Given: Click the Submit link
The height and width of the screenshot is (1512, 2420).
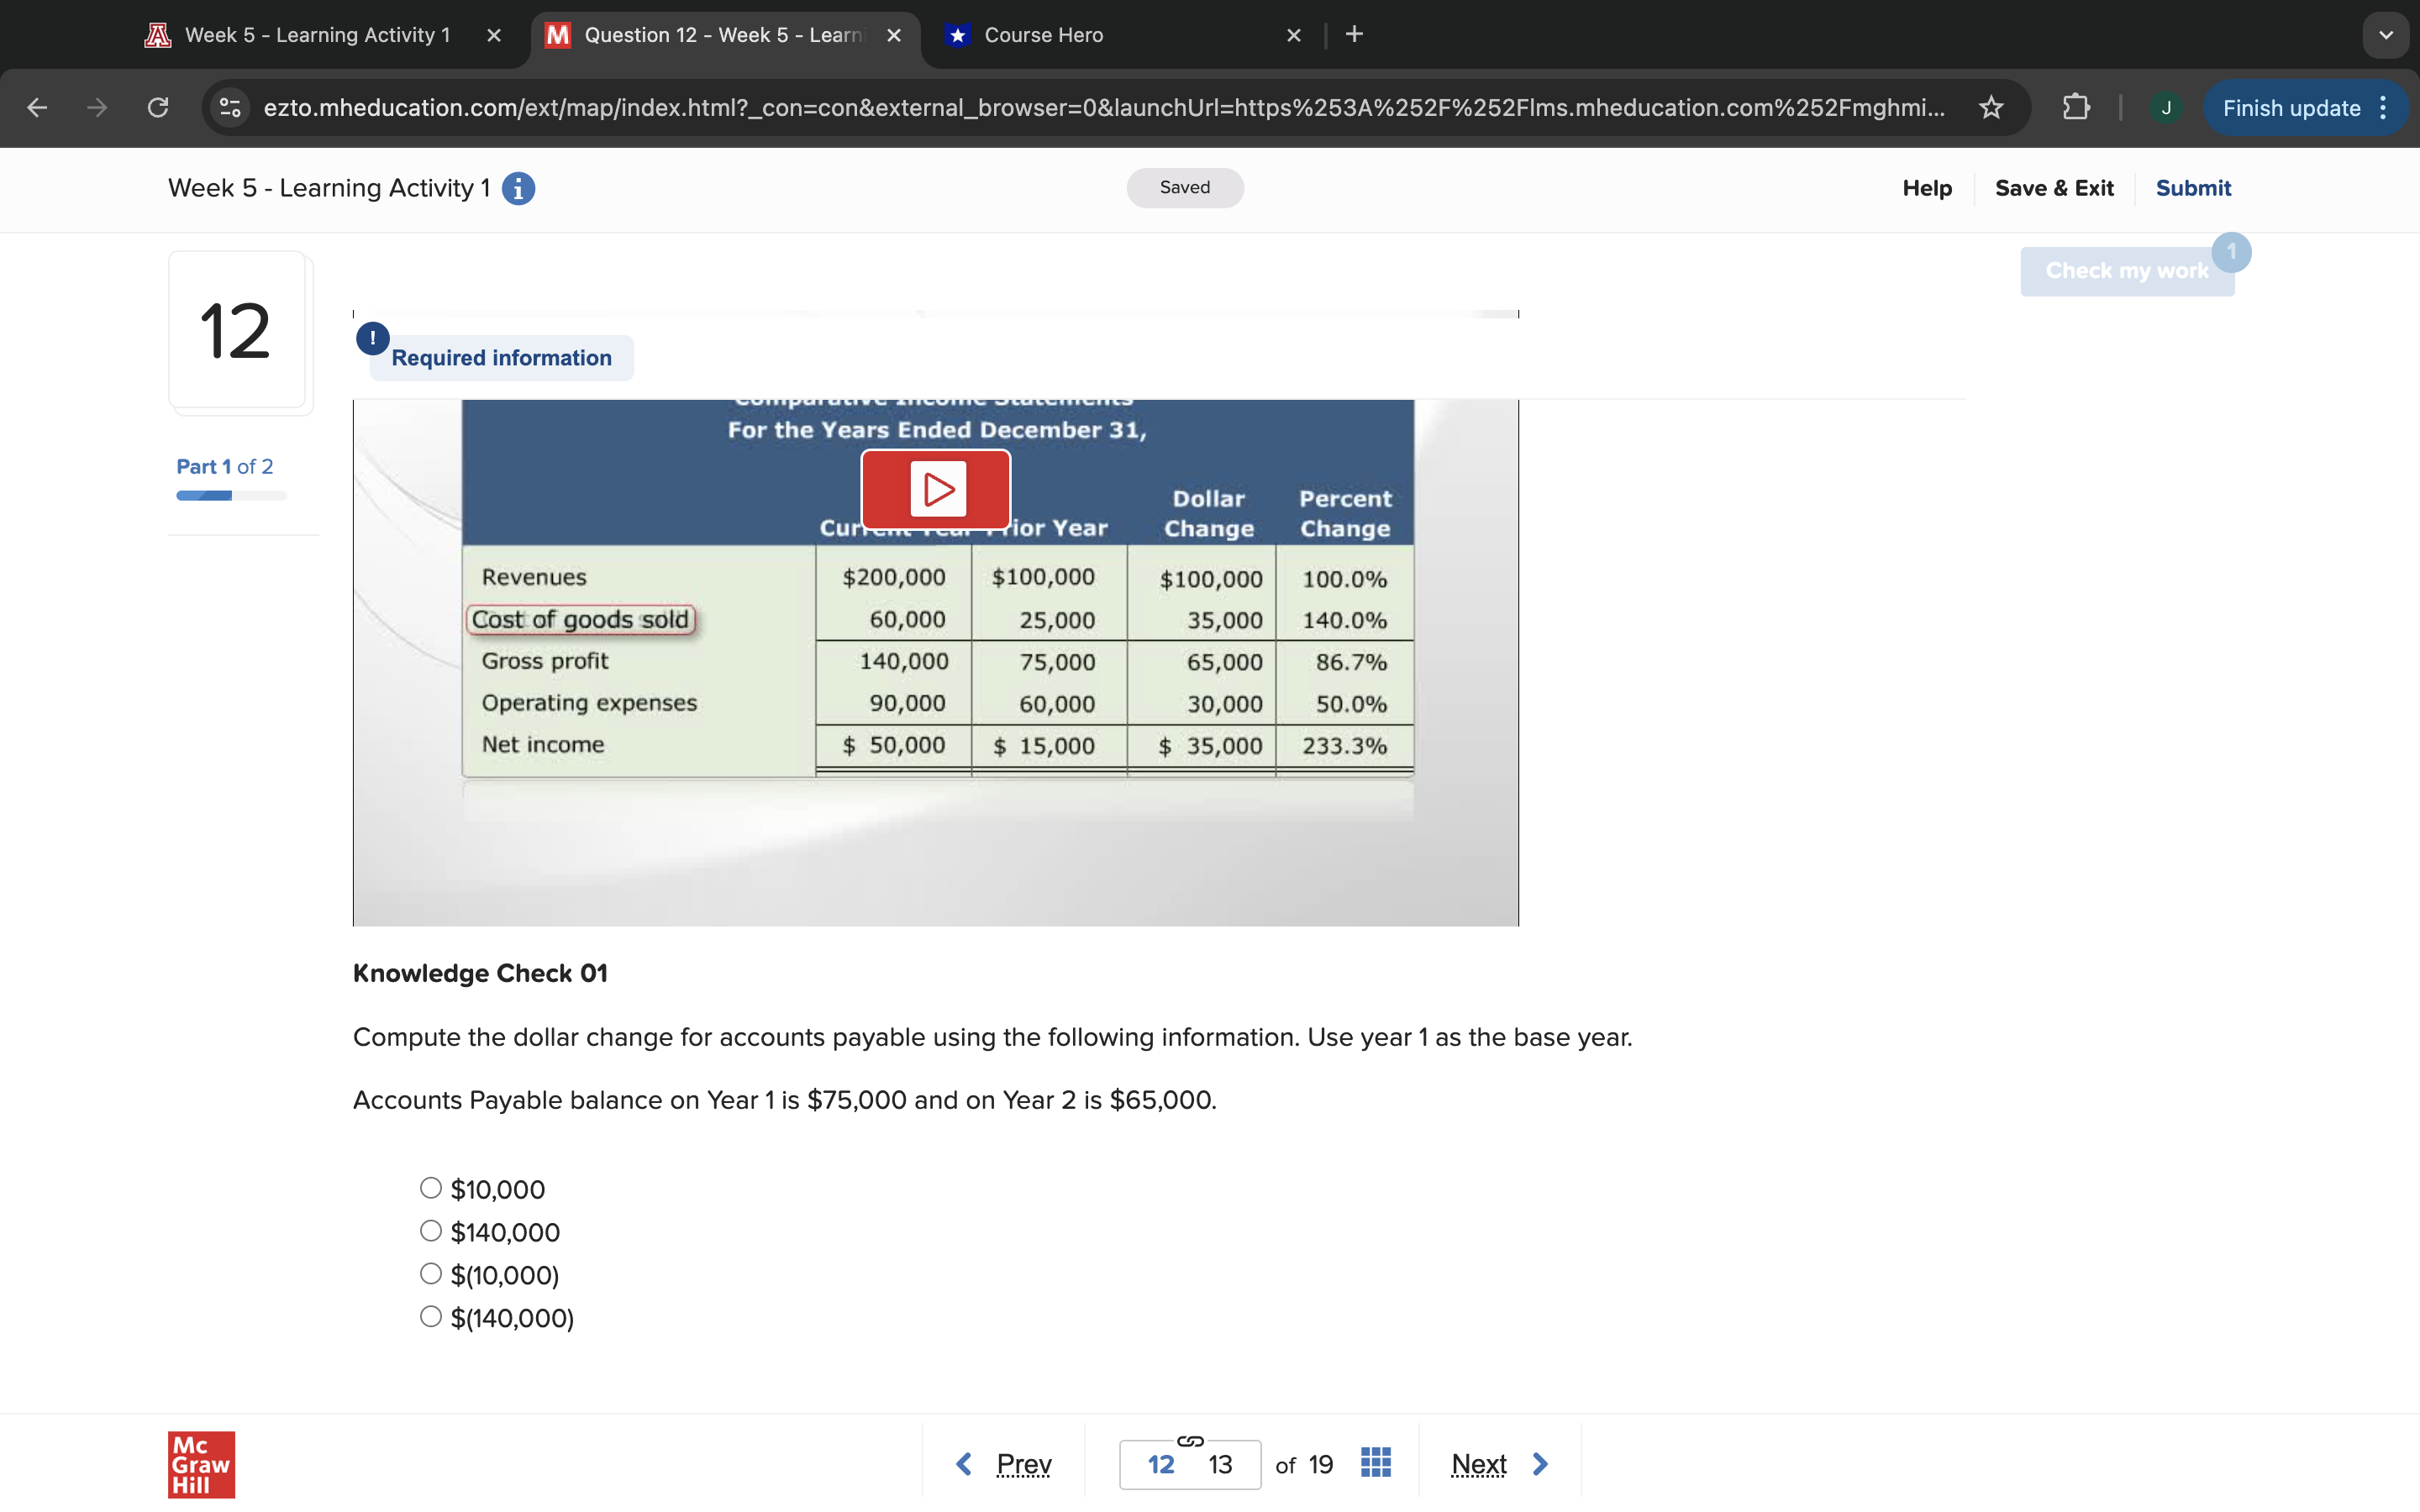Looking at the screenshot, I should [x=2192, y=188].
